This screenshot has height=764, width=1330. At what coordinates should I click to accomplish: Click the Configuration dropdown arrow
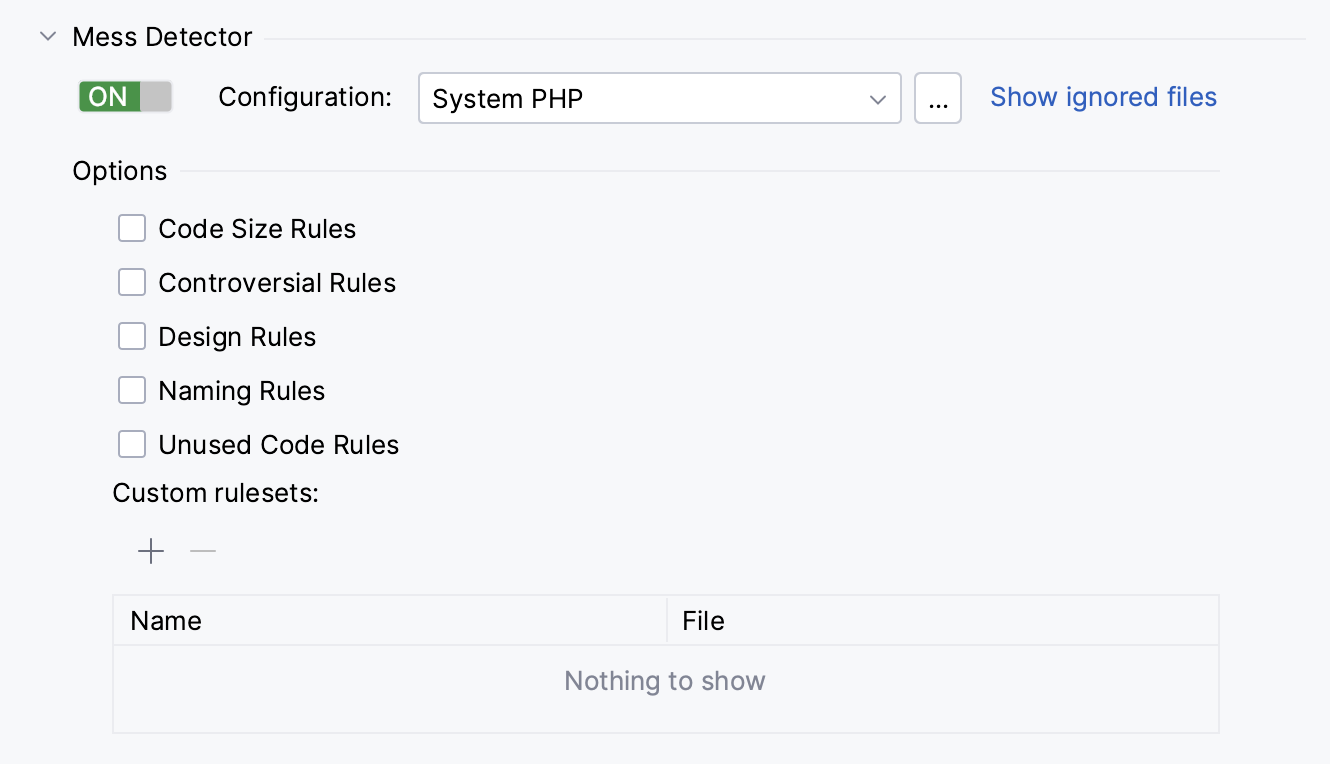point(878,99)
